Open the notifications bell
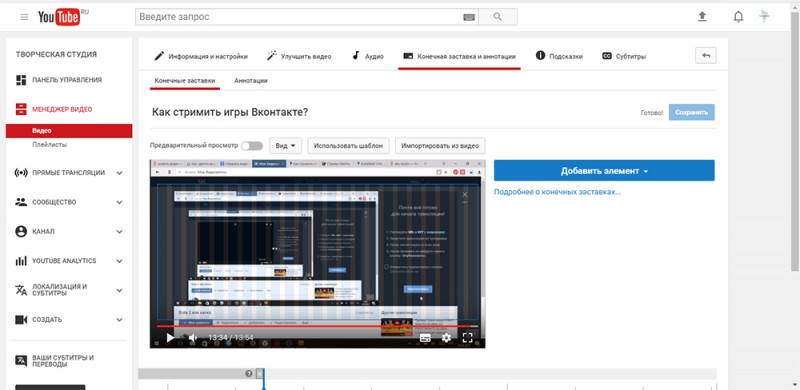Screen dimensions: 800x390 click(738, 17)
